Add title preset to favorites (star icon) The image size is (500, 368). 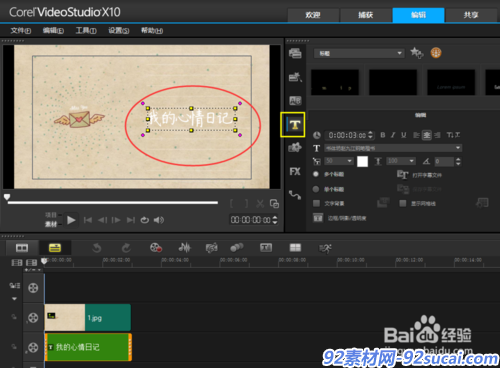coord(417,53)
